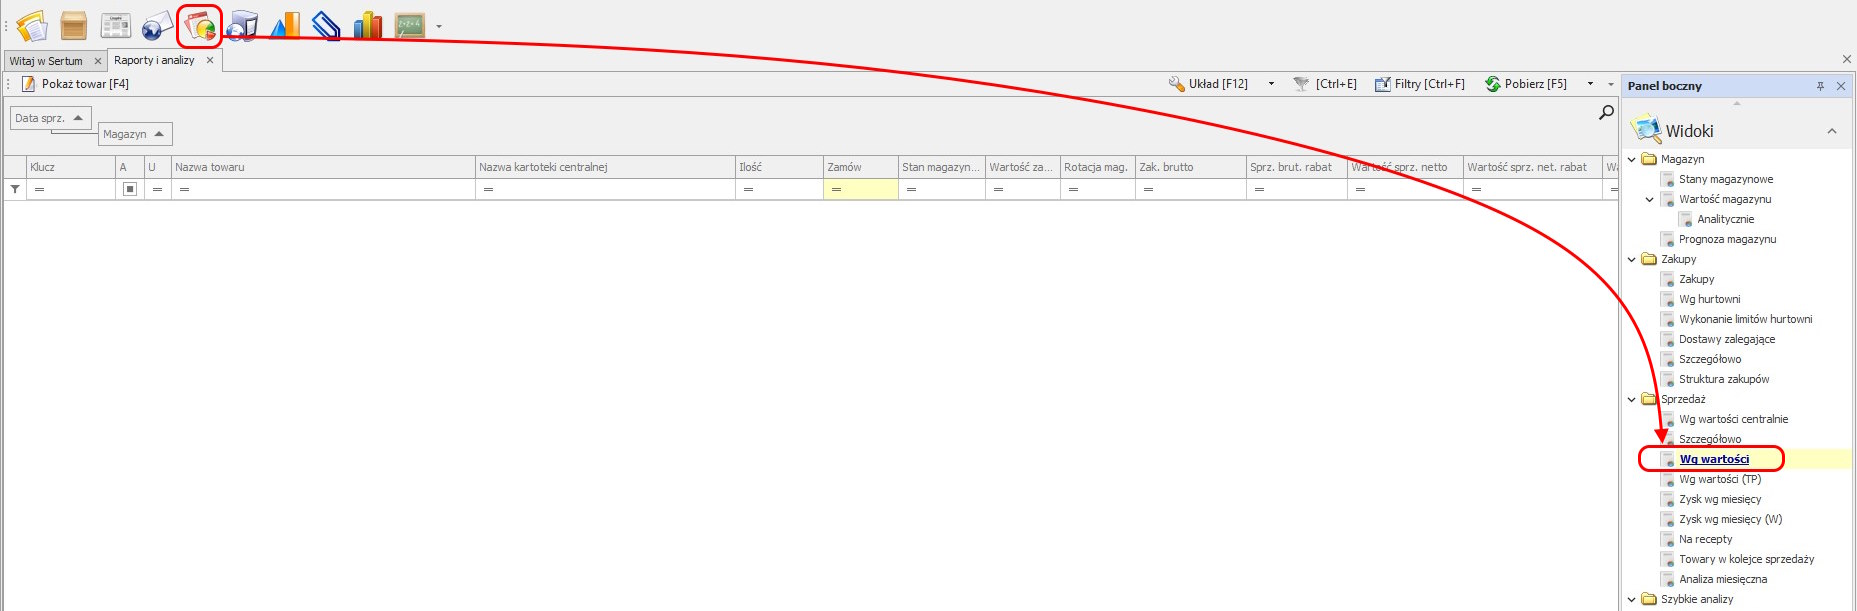Open Filtry [Ctrl+F] panel
This screenshot has height=611, width=1857.
1420,84
